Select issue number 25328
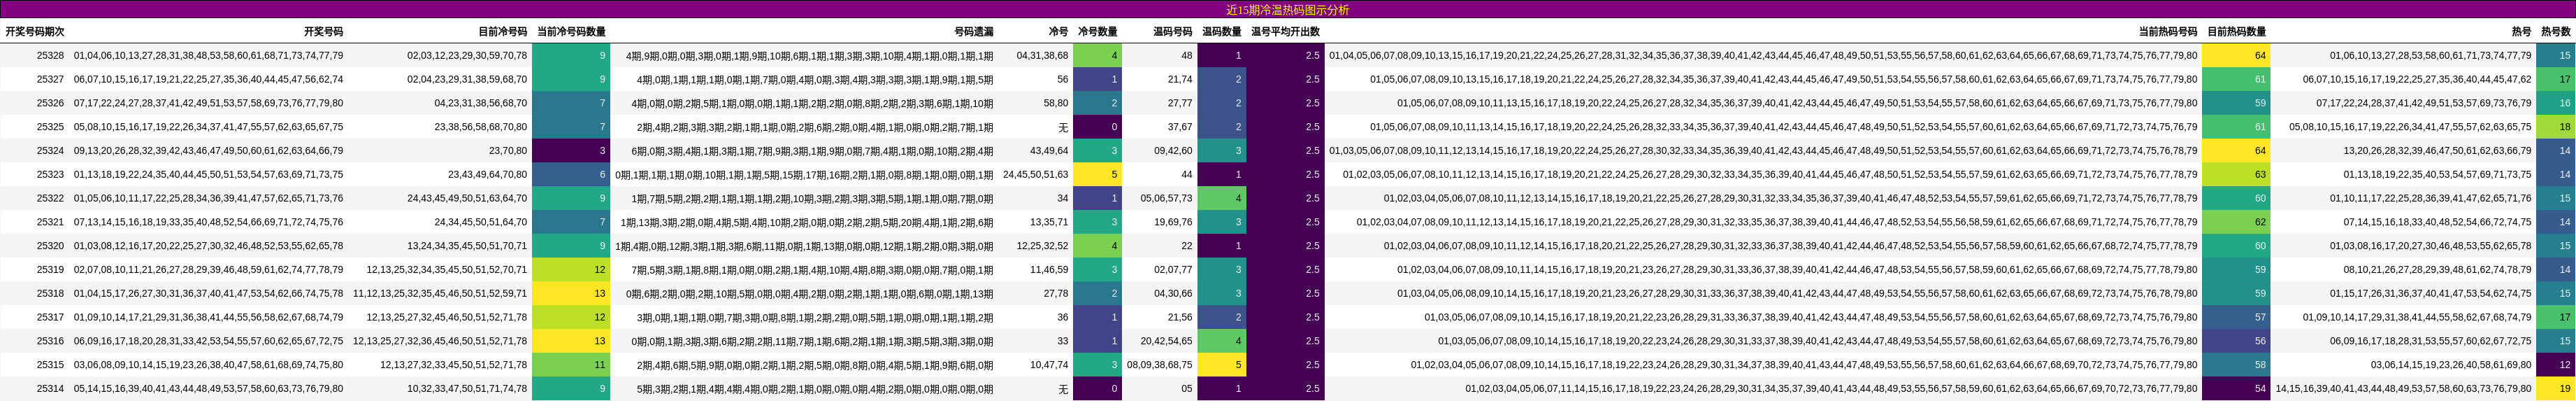Viewport: 2576px width, 401px height. point(50,56)
